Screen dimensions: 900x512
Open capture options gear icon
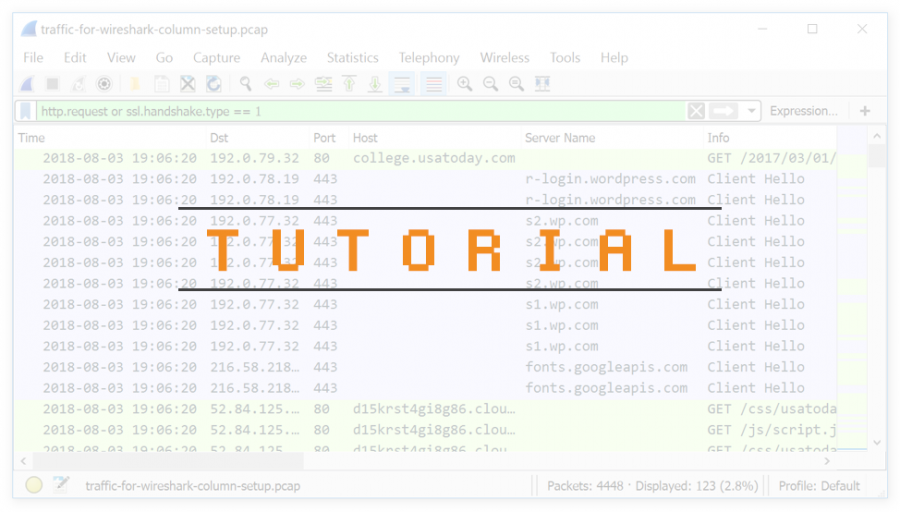[x=104, y=84]
